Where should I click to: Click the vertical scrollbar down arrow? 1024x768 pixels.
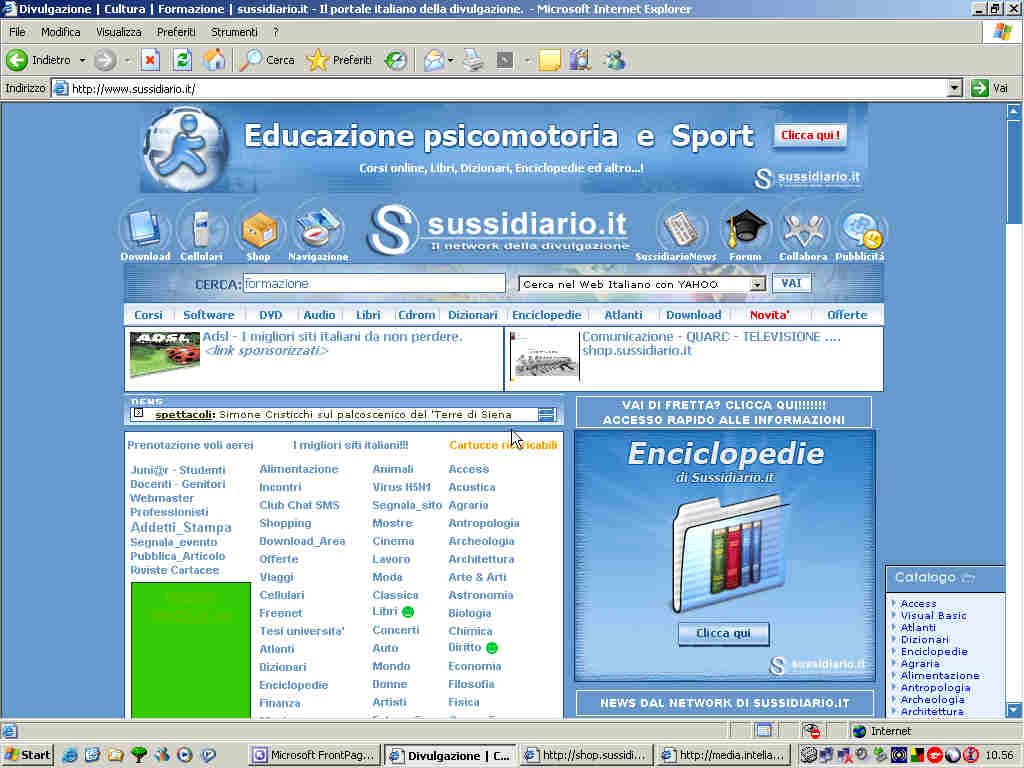[1014, 709]
